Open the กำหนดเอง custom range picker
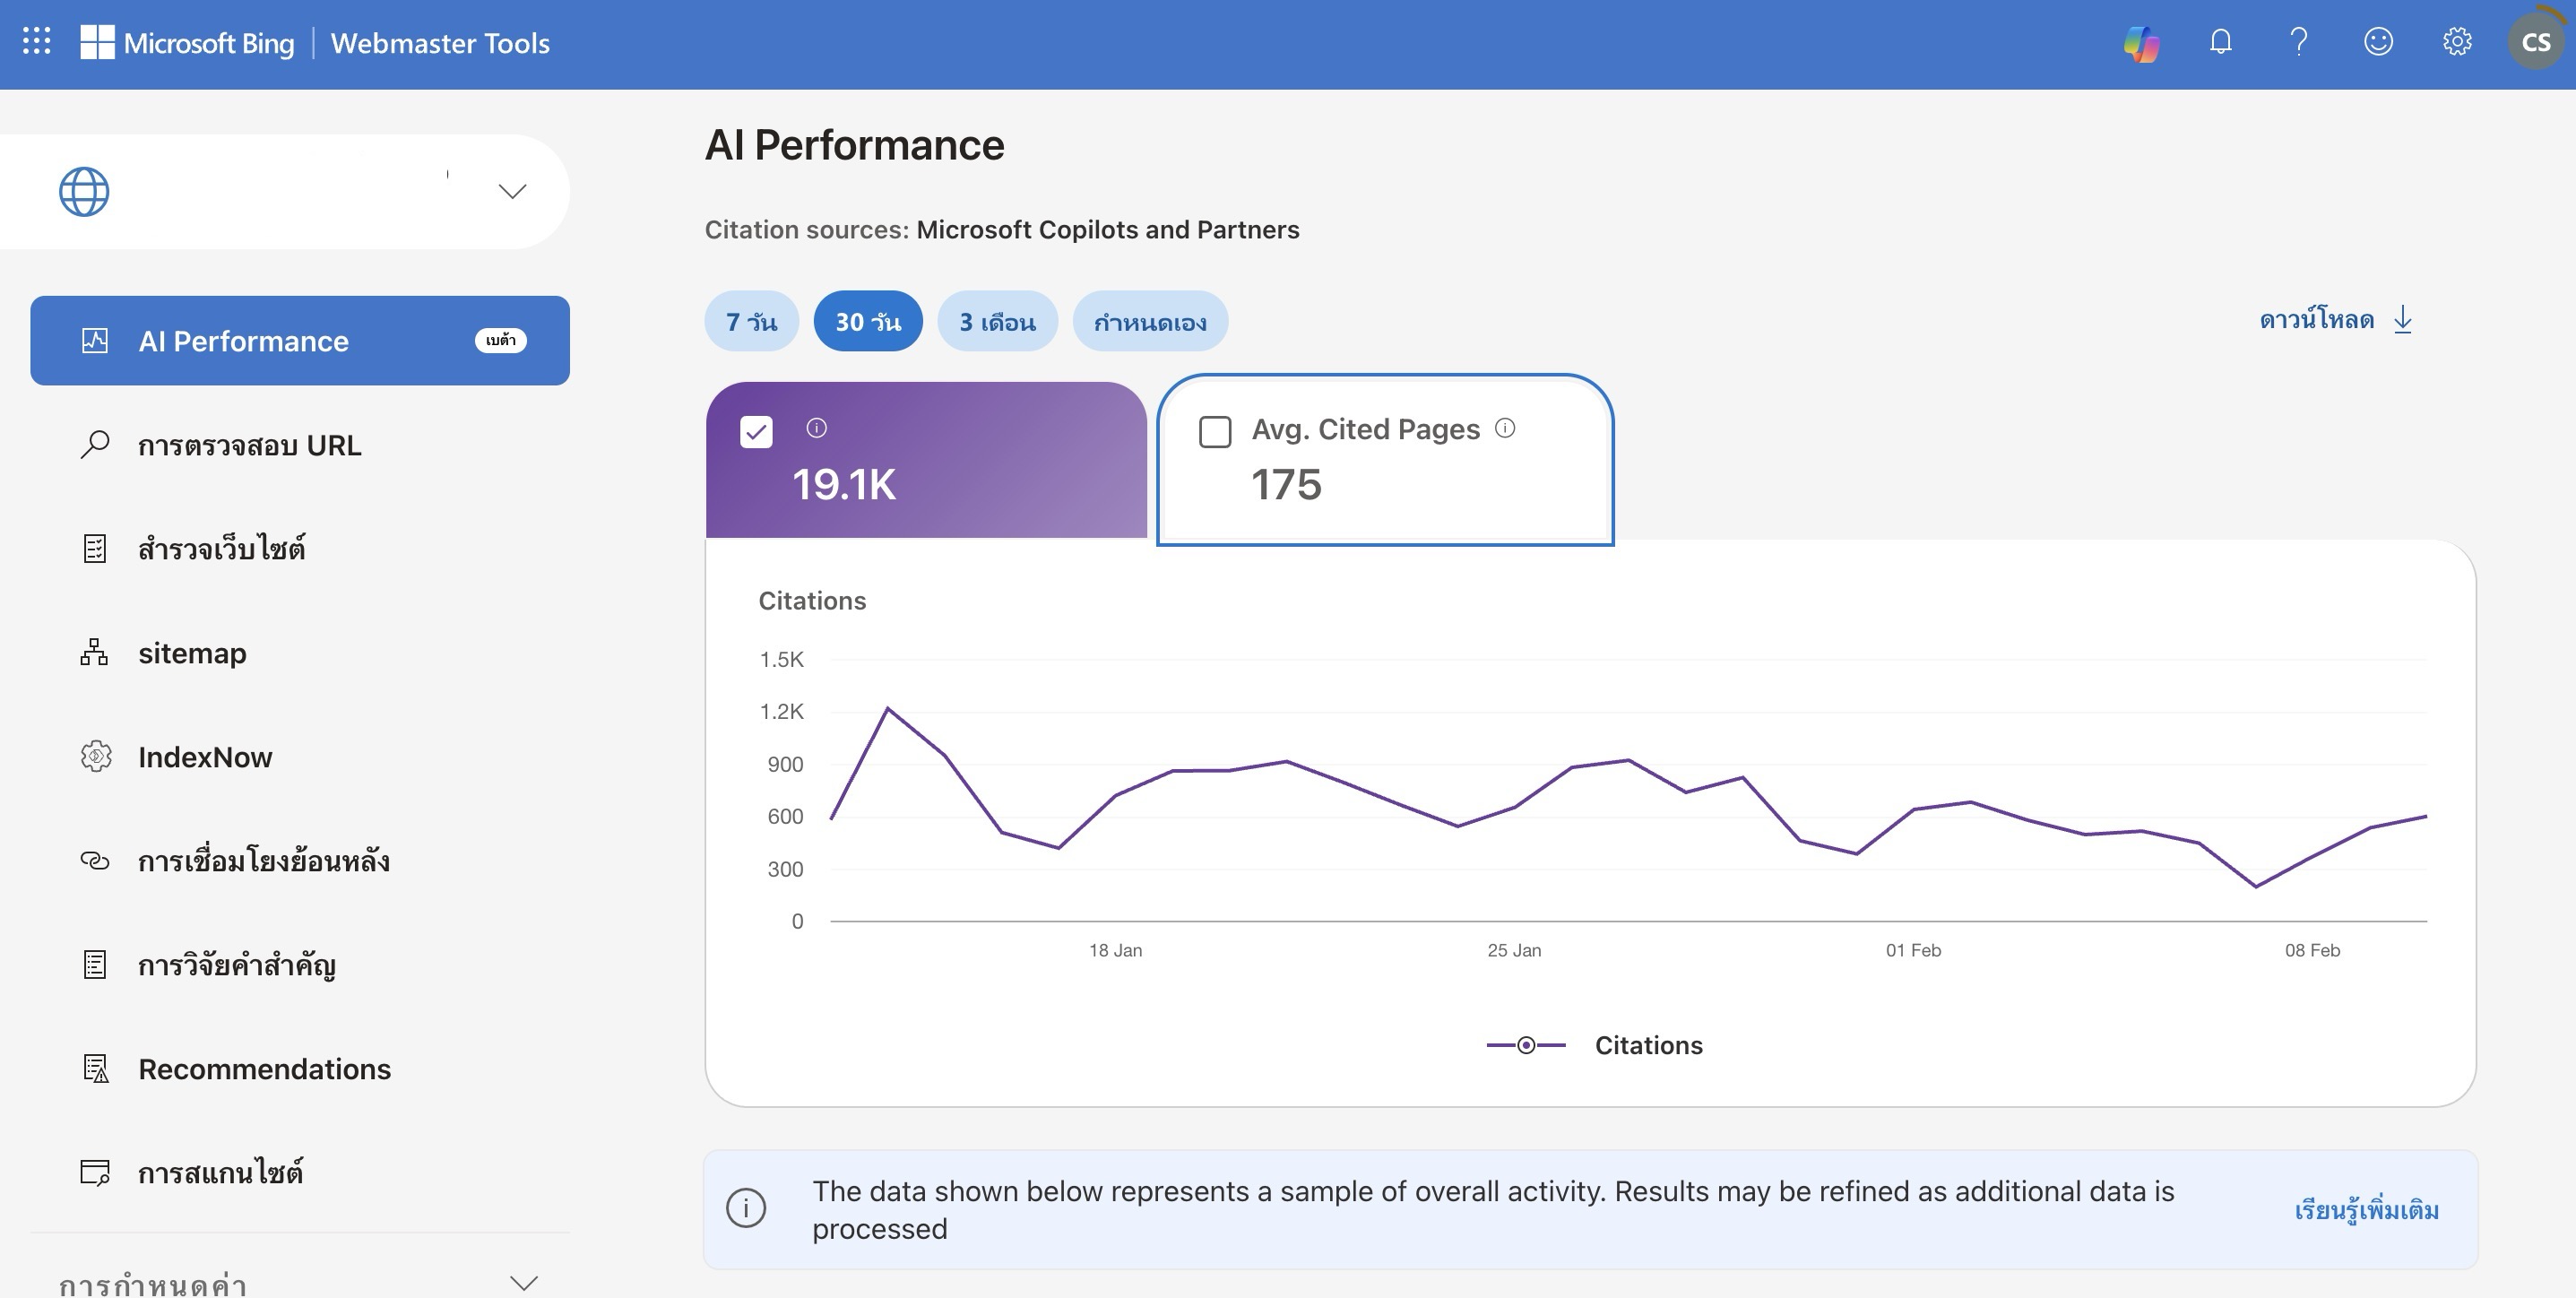The image size is (2576, 1298). [1149, 322]
